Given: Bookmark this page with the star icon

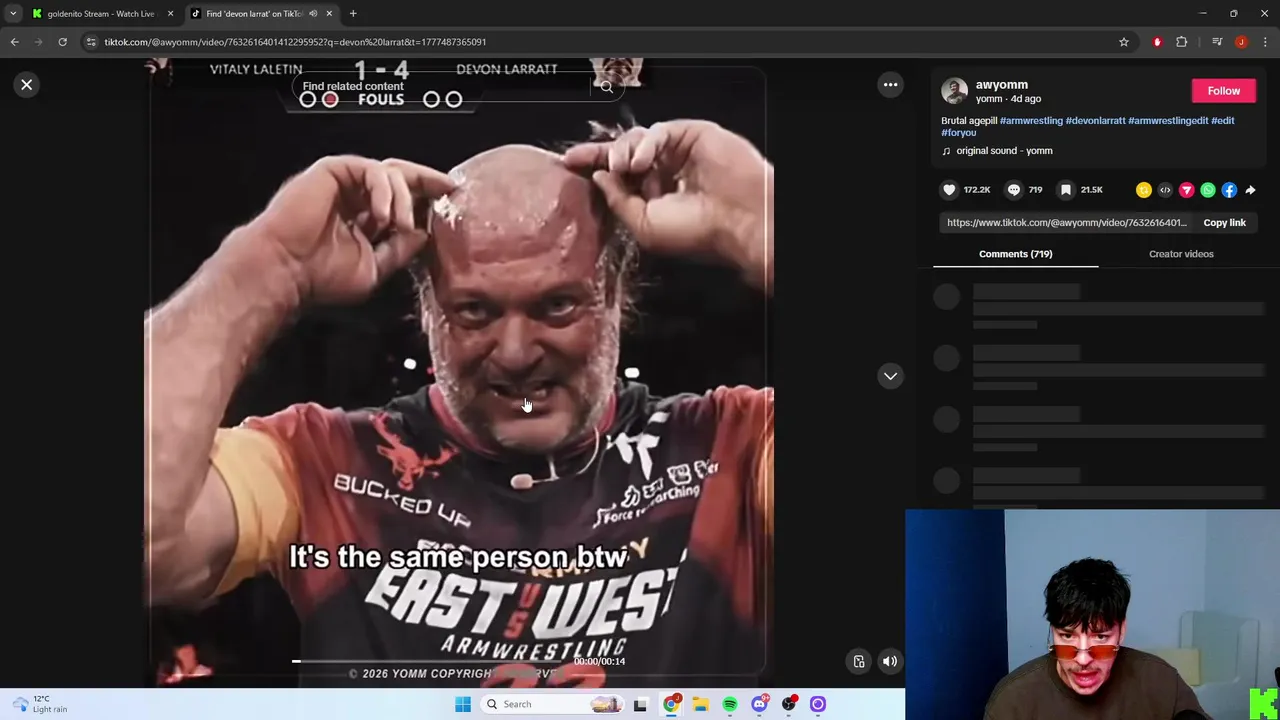Looking at the screenshot, I should coord(1124,42).
